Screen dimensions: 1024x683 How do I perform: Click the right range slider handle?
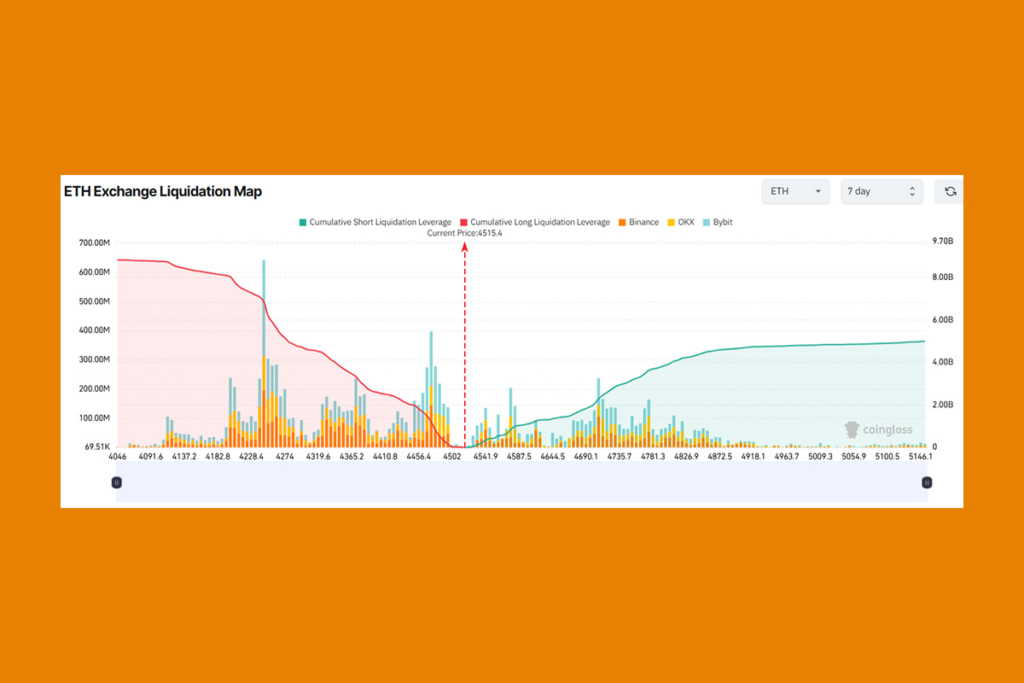pos(927,482)
